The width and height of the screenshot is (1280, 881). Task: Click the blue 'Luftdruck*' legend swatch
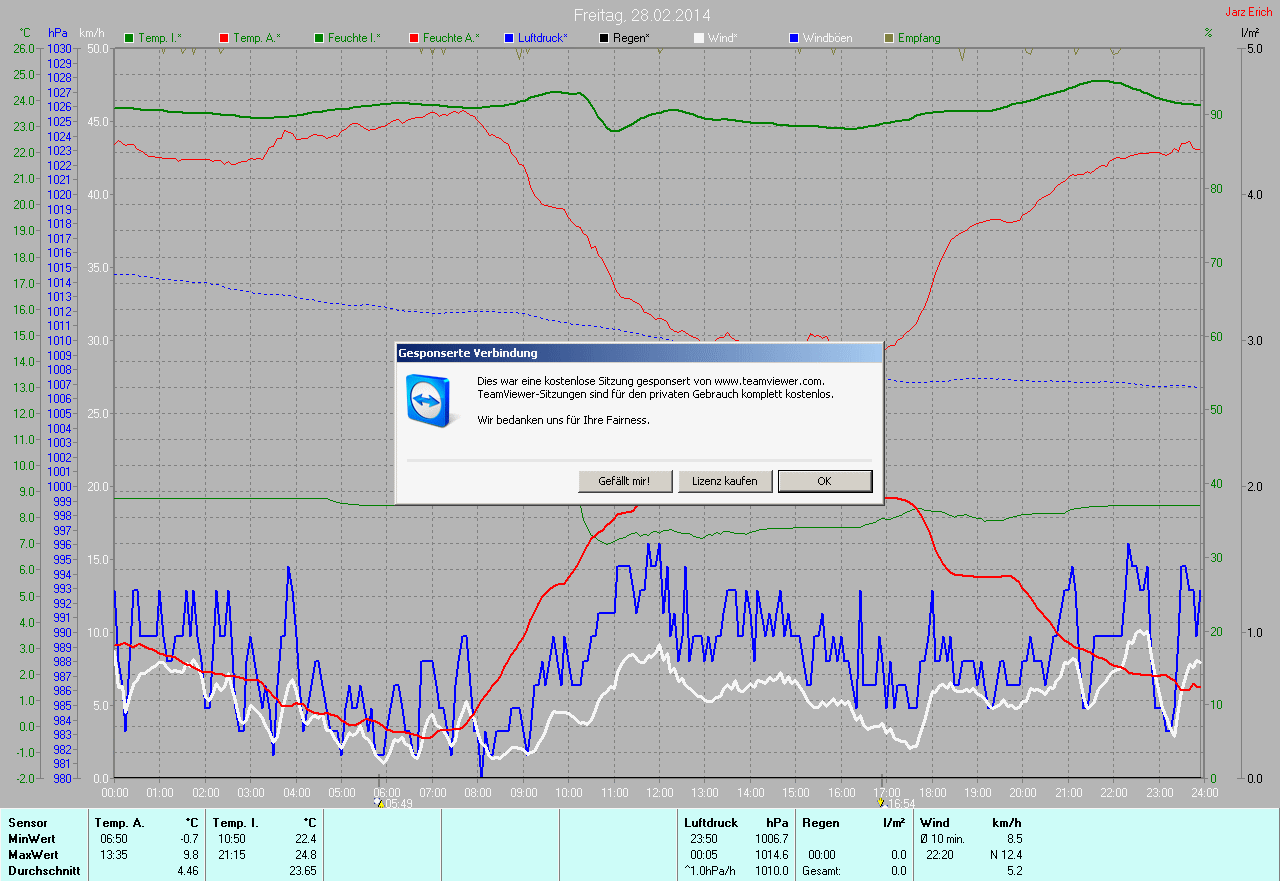(509, 38)
